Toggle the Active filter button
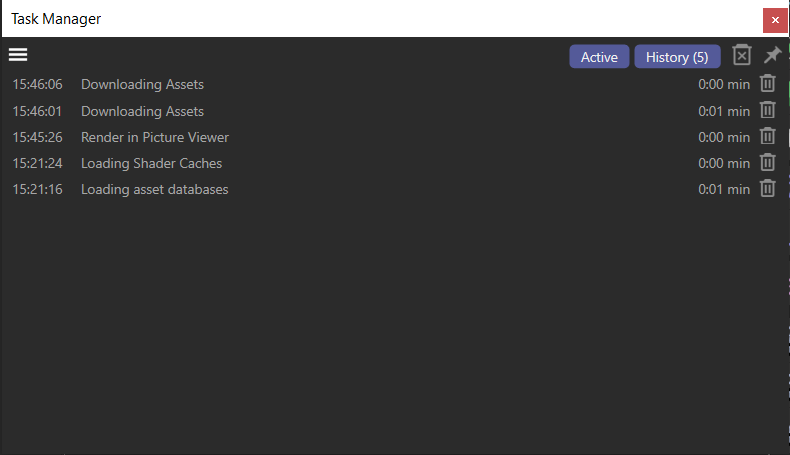The width and height of the screenshot is (790, 455). point(599,57)
